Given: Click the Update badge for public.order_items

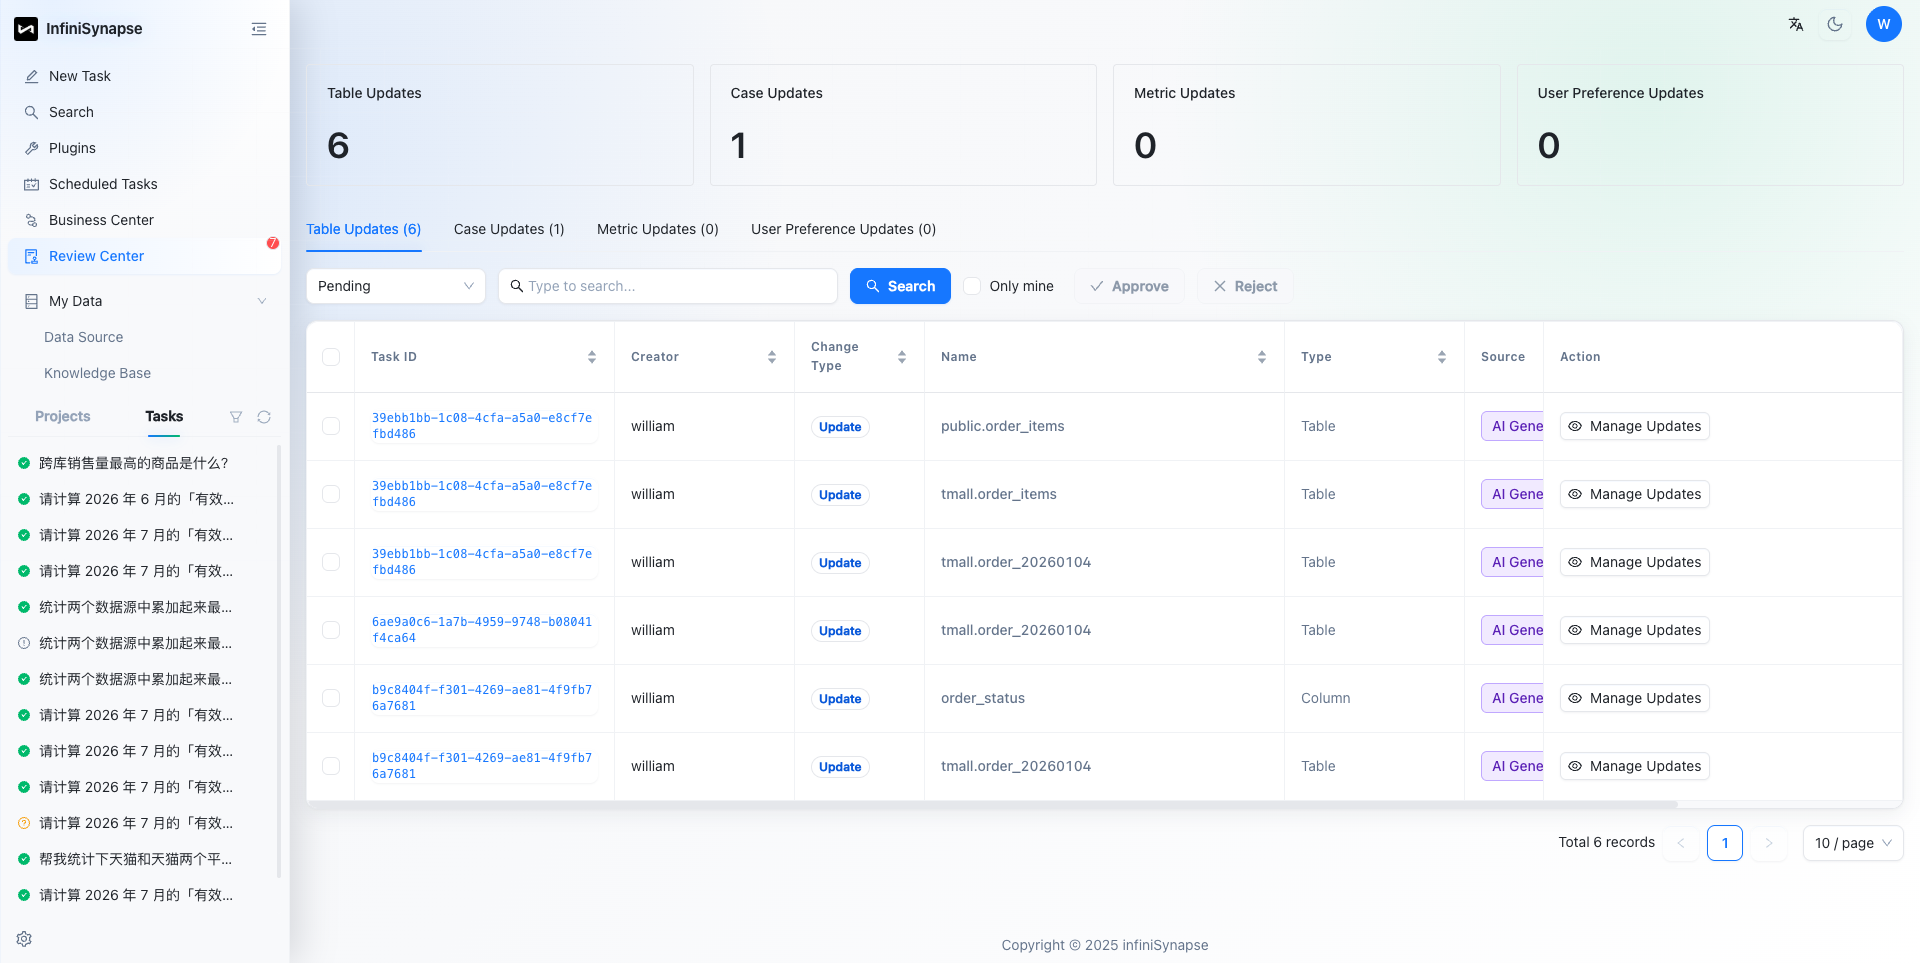Looking at the screenshot, I should point(840,427).
